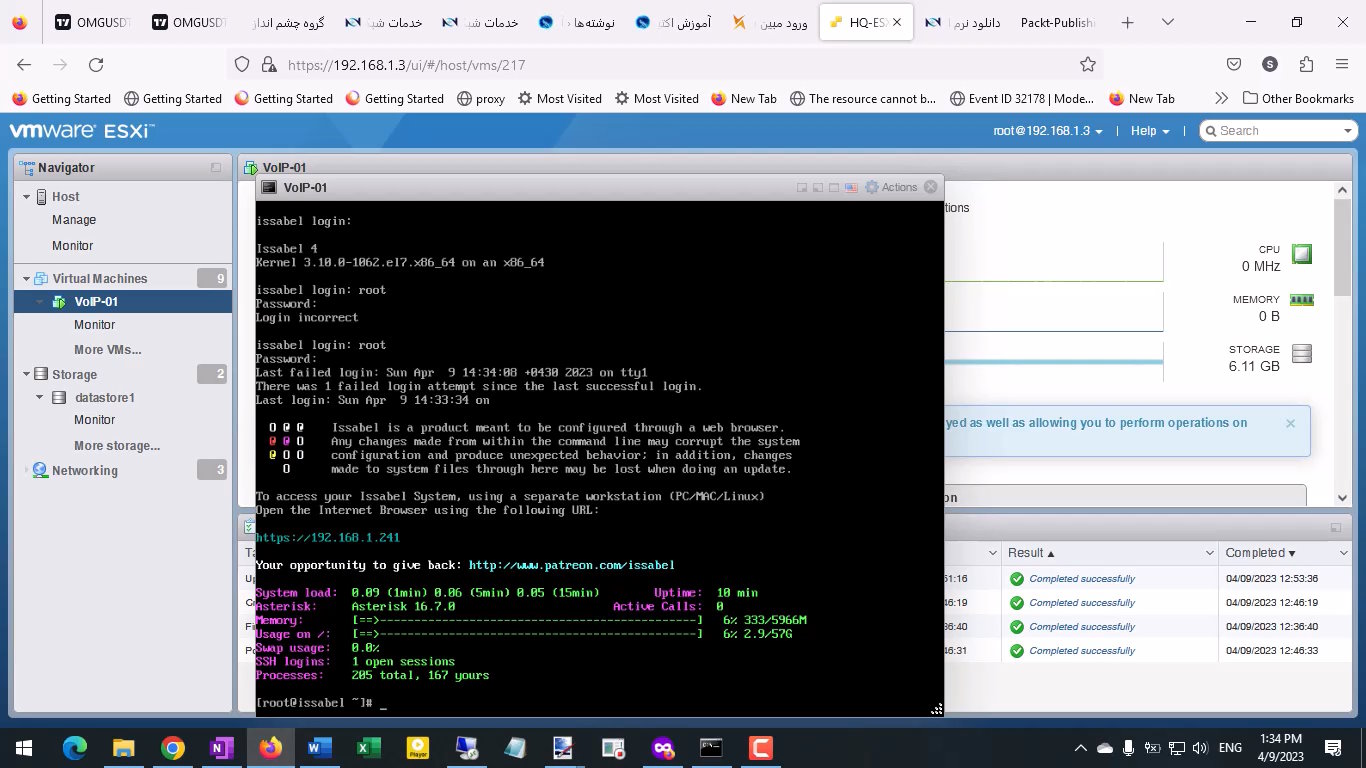Collapse the Storage tree node
Image resolution: width=1366 pixels, height=768 pixels.
(27, 374)
